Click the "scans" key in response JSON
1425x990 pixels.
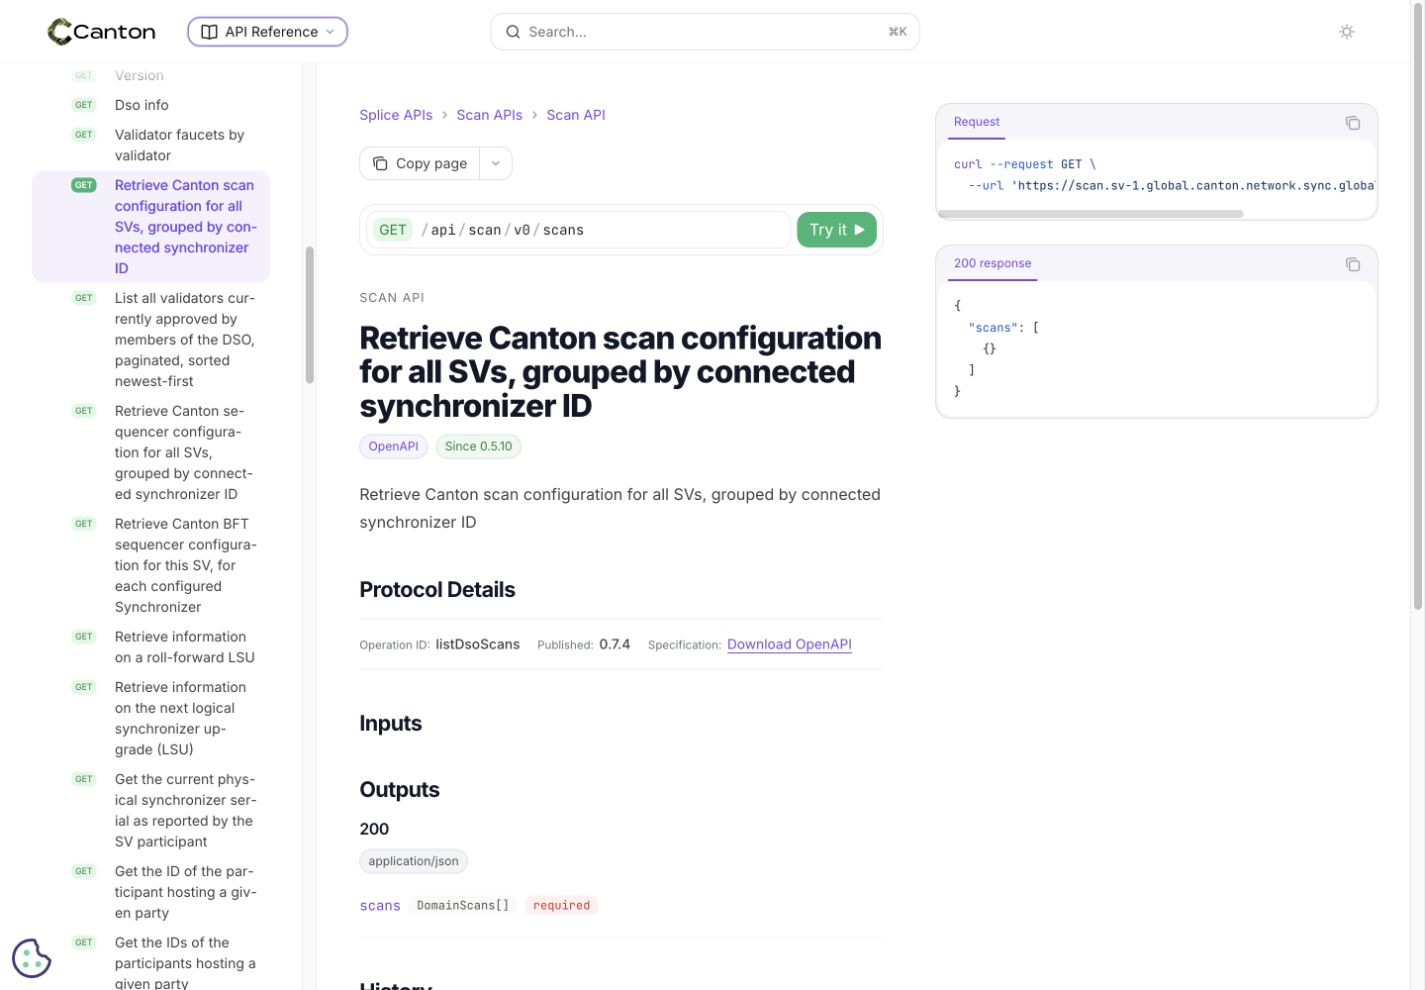[993, 328]
